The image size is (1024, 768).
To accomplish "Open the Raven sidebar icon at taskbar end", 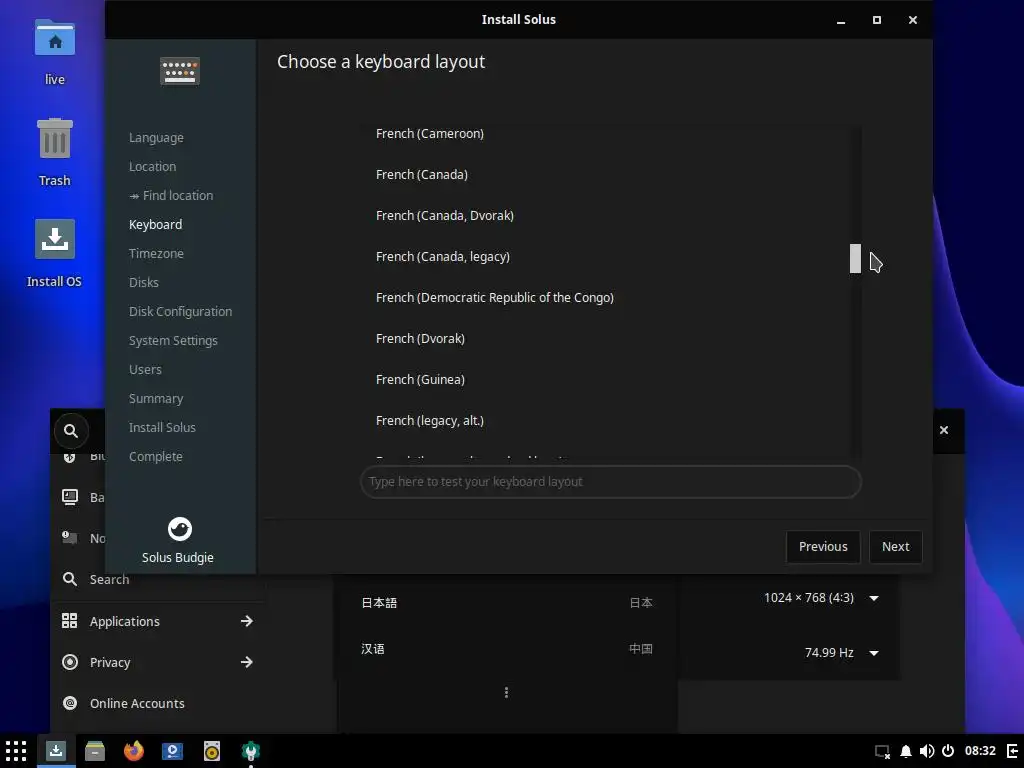I will [1012, 752].
